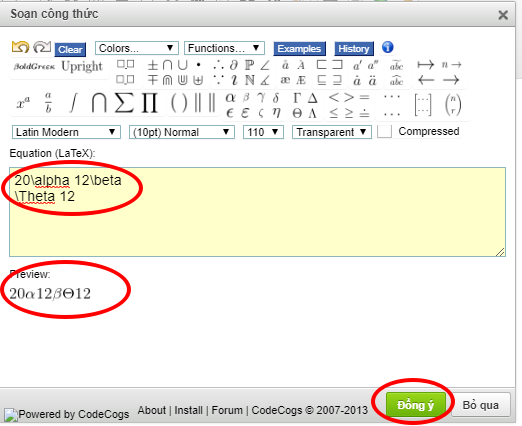Insert the integral symbol
This screenshot has height=426, width=522.
73,103
